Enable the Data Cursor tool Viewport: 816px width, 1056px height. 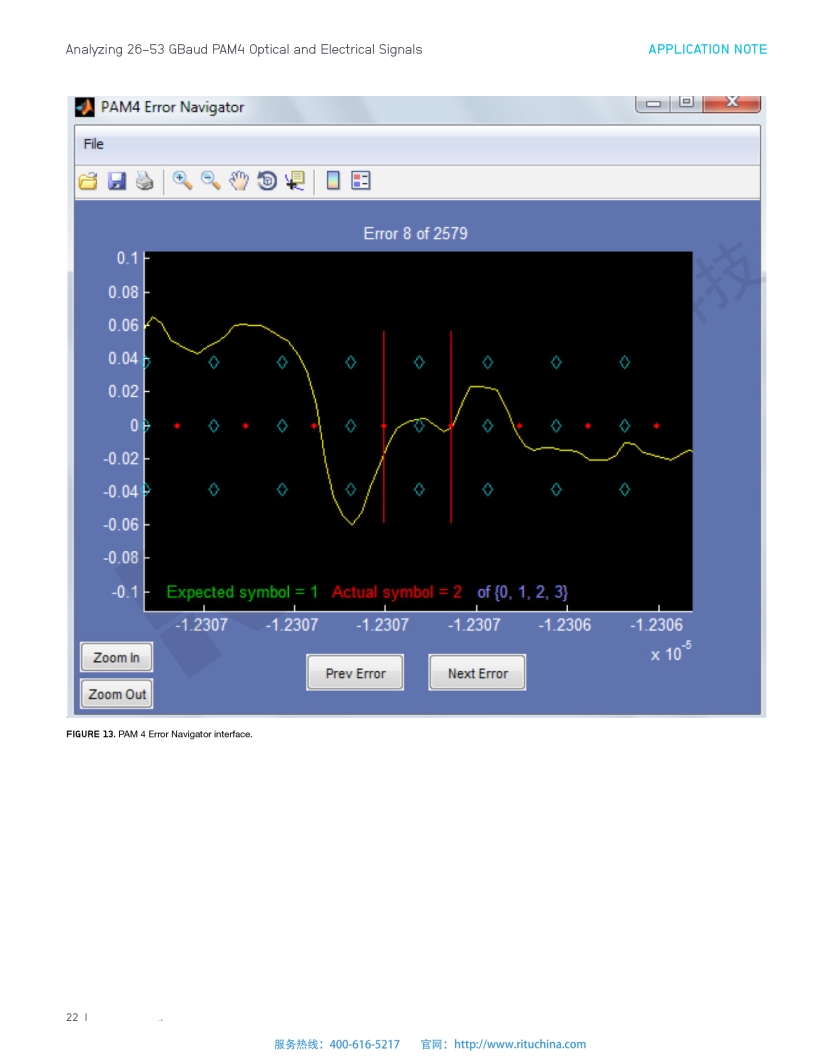click(295, 181)
